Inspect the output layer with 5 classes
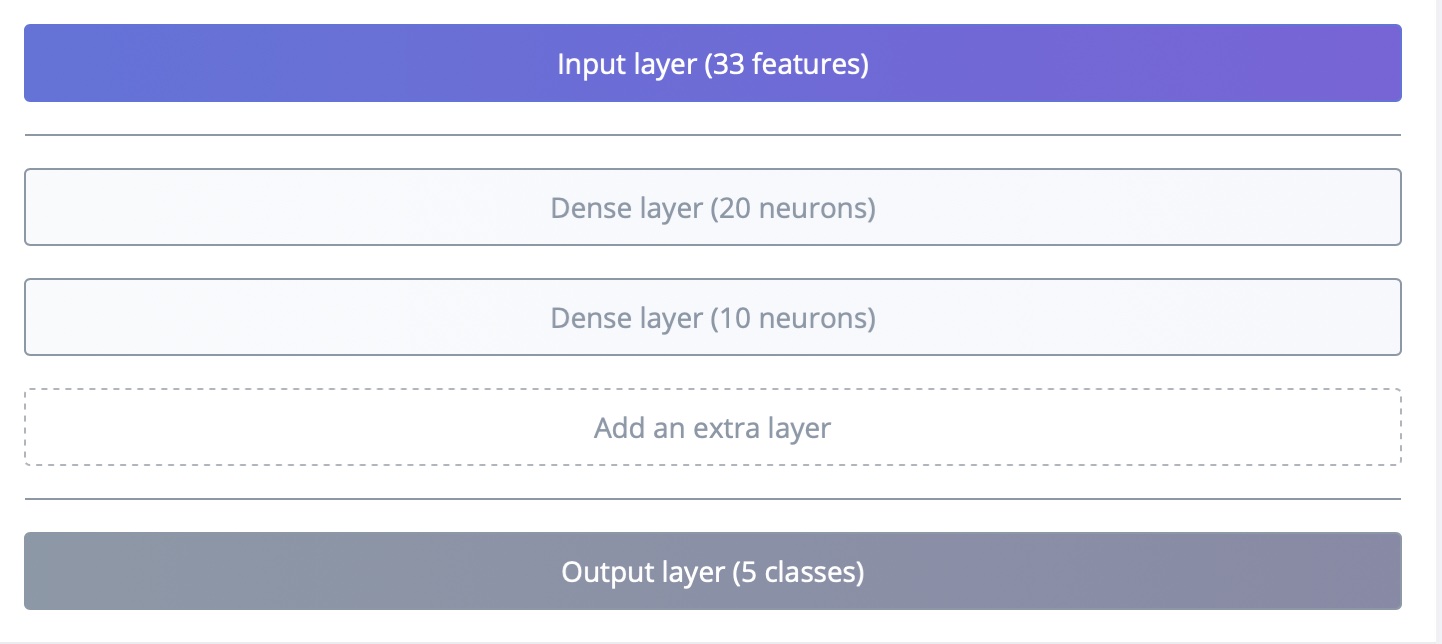Screen dimensions: 1442x644 (712, 572)
